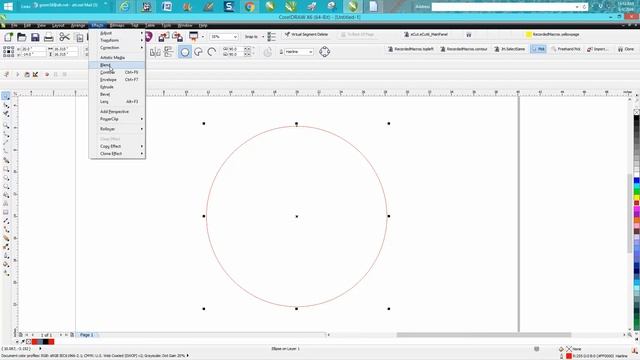The image size is (640, 360).
Task: Select the Pick tool in toolbox
Action: coord(6,96)
